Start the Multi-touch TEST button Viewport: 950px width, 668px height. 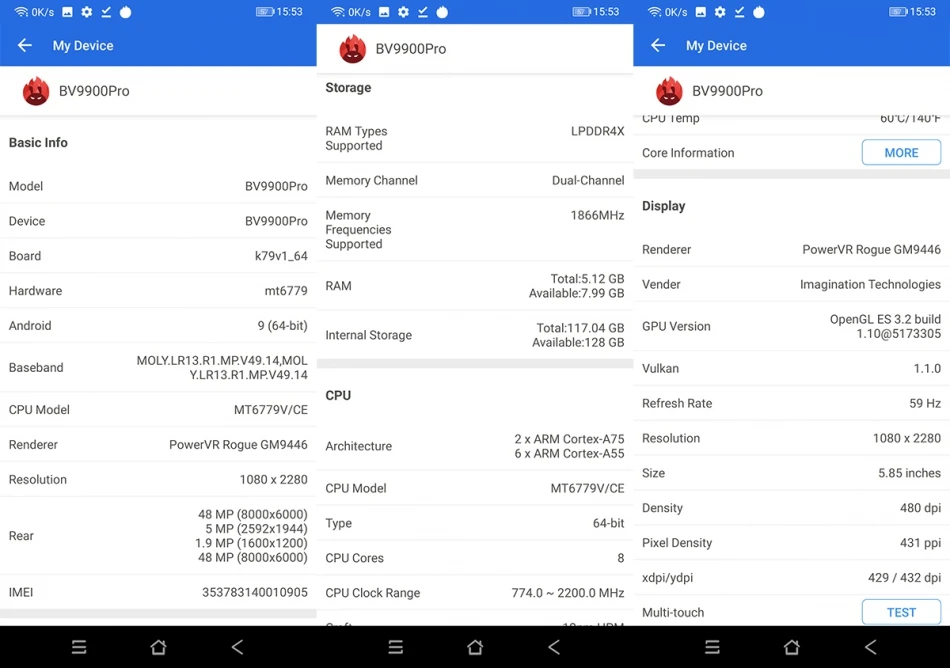(x=901, y=612)
